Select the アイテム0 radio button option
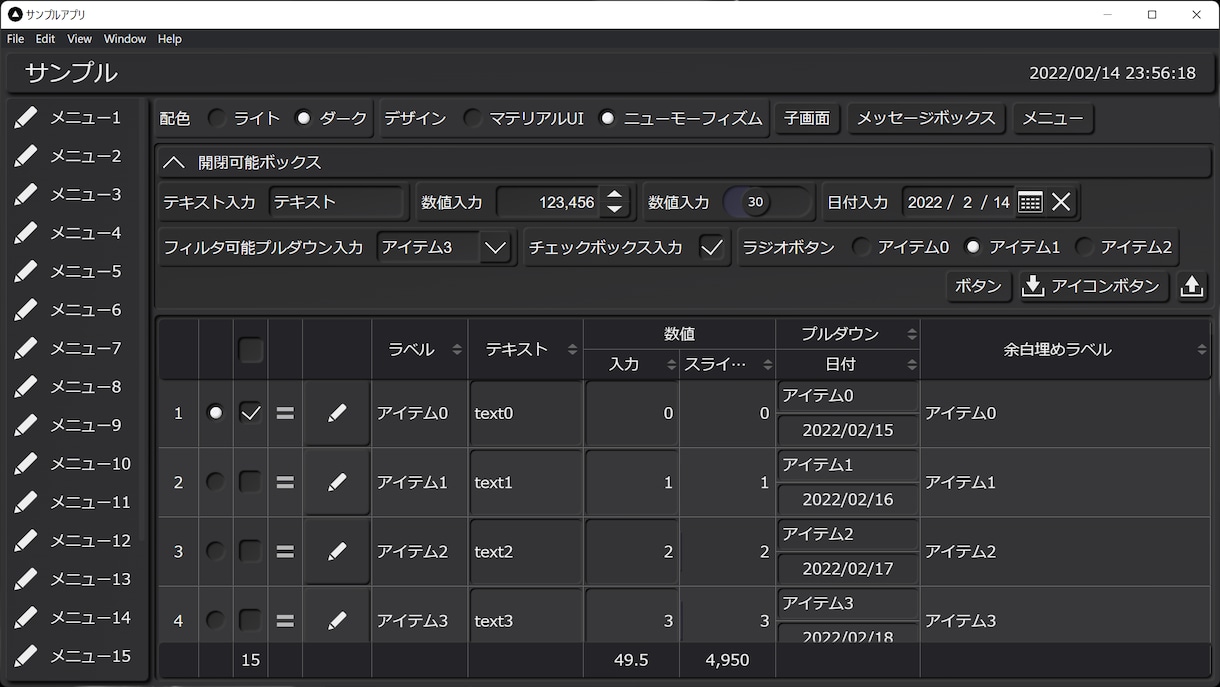 (861, 247)
